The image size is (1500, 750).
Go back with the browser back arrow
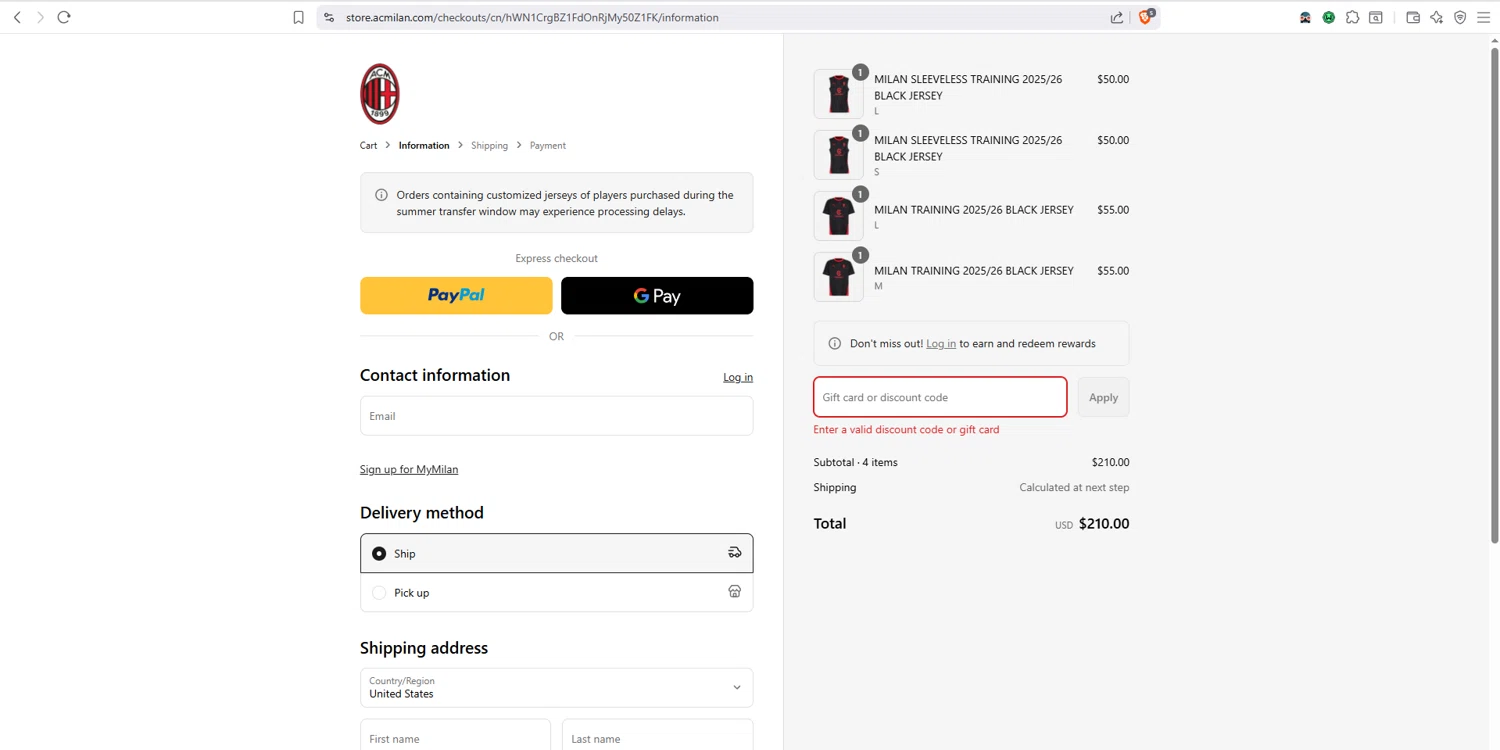[x=17, y=17]
